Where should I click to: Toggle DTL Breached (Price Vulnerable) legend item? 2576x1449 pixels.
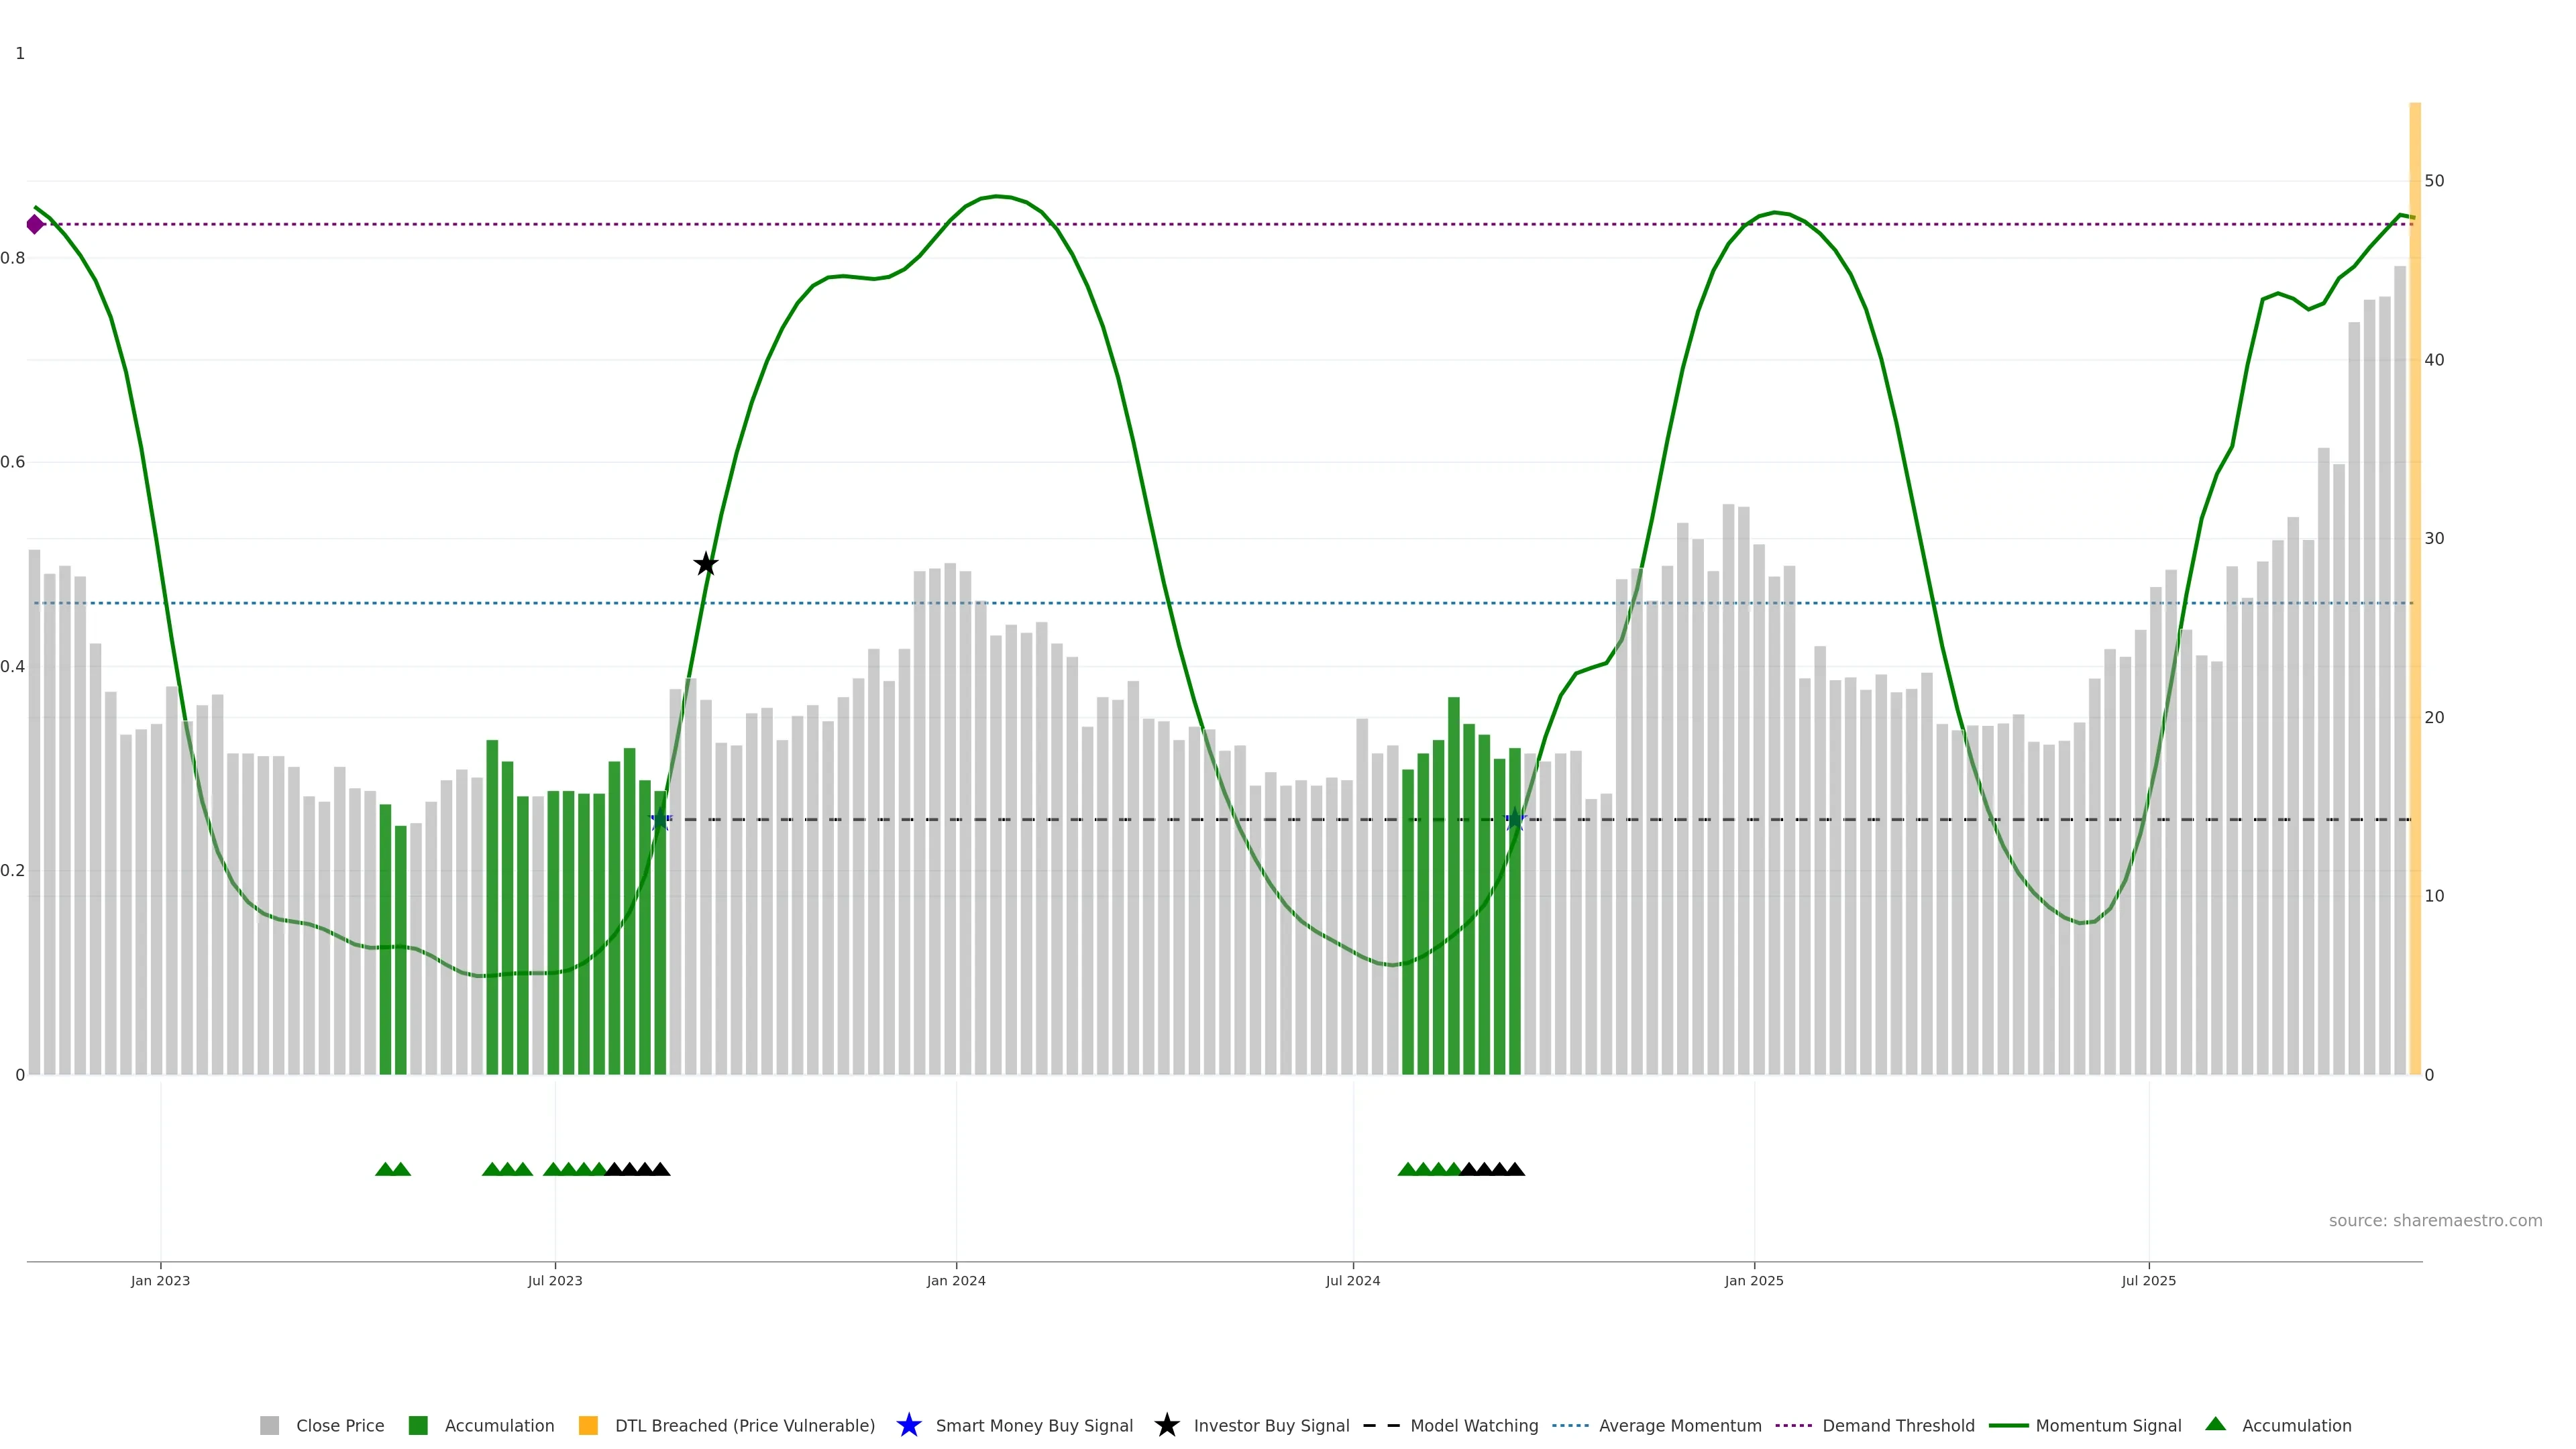coord(744,1425)
